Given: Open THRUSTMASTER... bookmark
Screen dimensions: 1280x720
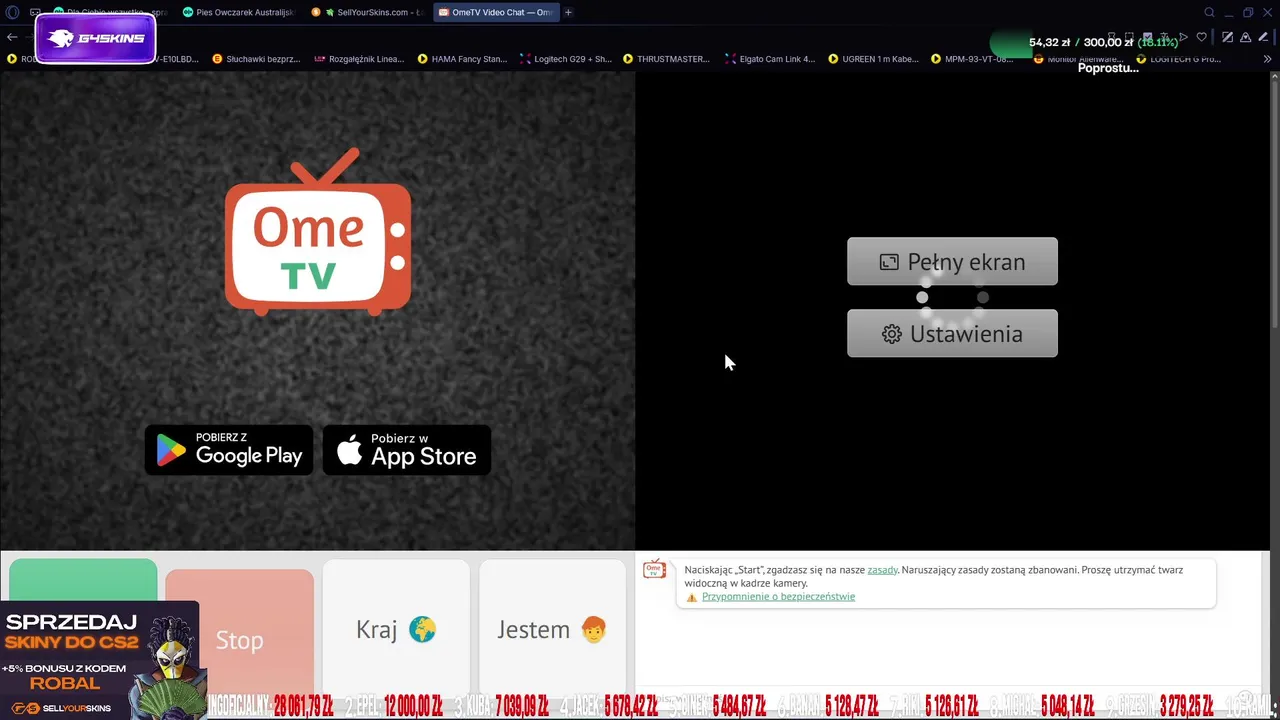Looking at the screenshot, I should point(666,59).
